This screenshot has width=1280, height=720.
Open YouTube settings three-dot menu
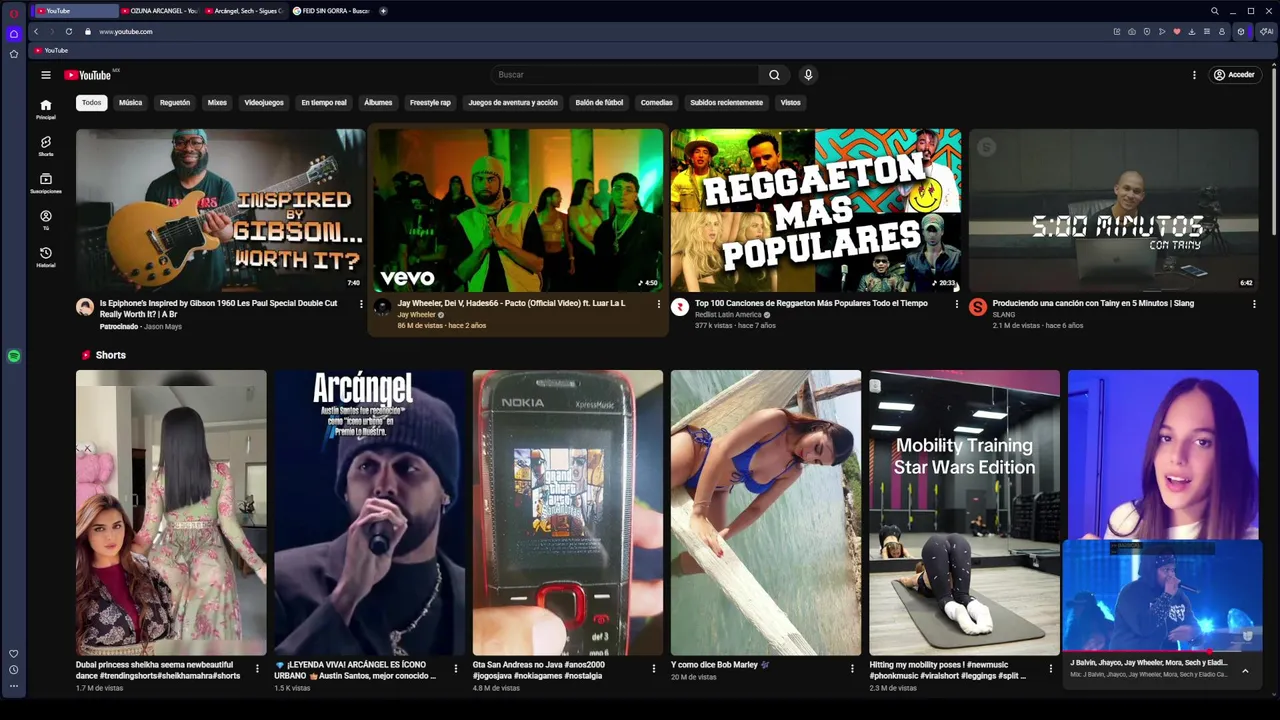(x=1194, y=75)
